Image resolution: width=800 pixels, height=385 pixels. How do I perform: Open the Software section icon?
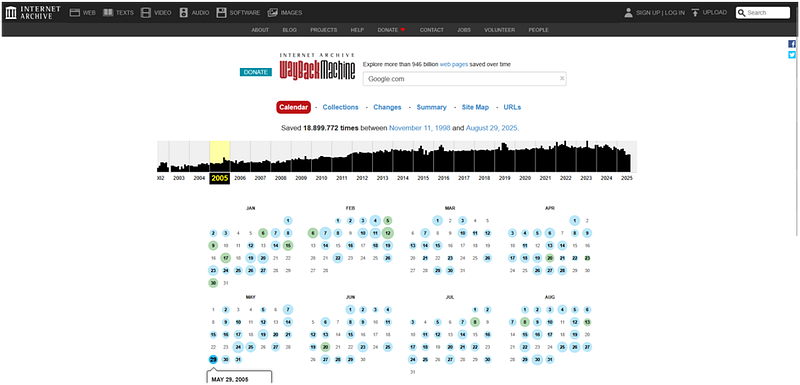click(x=221, y=13)
